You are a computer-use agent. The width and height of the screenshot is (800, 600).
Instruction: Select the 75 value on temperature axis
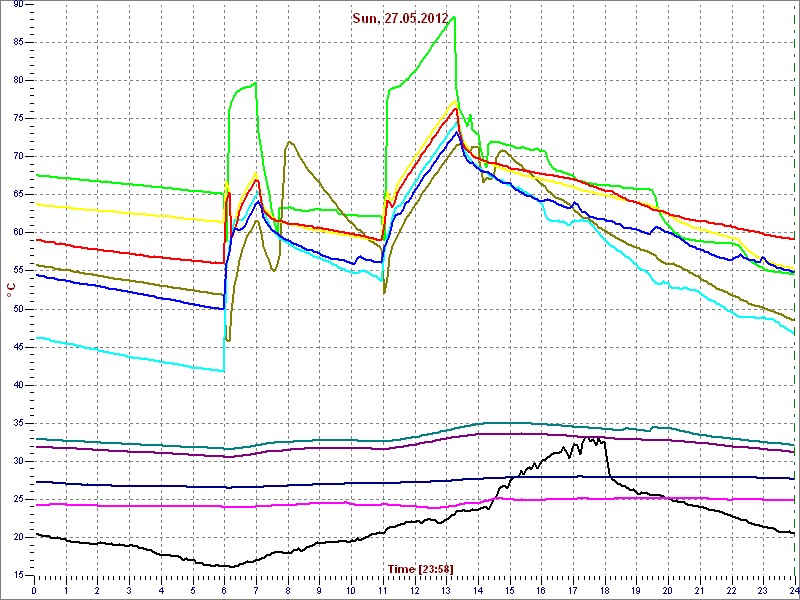(x=18, y=119)
